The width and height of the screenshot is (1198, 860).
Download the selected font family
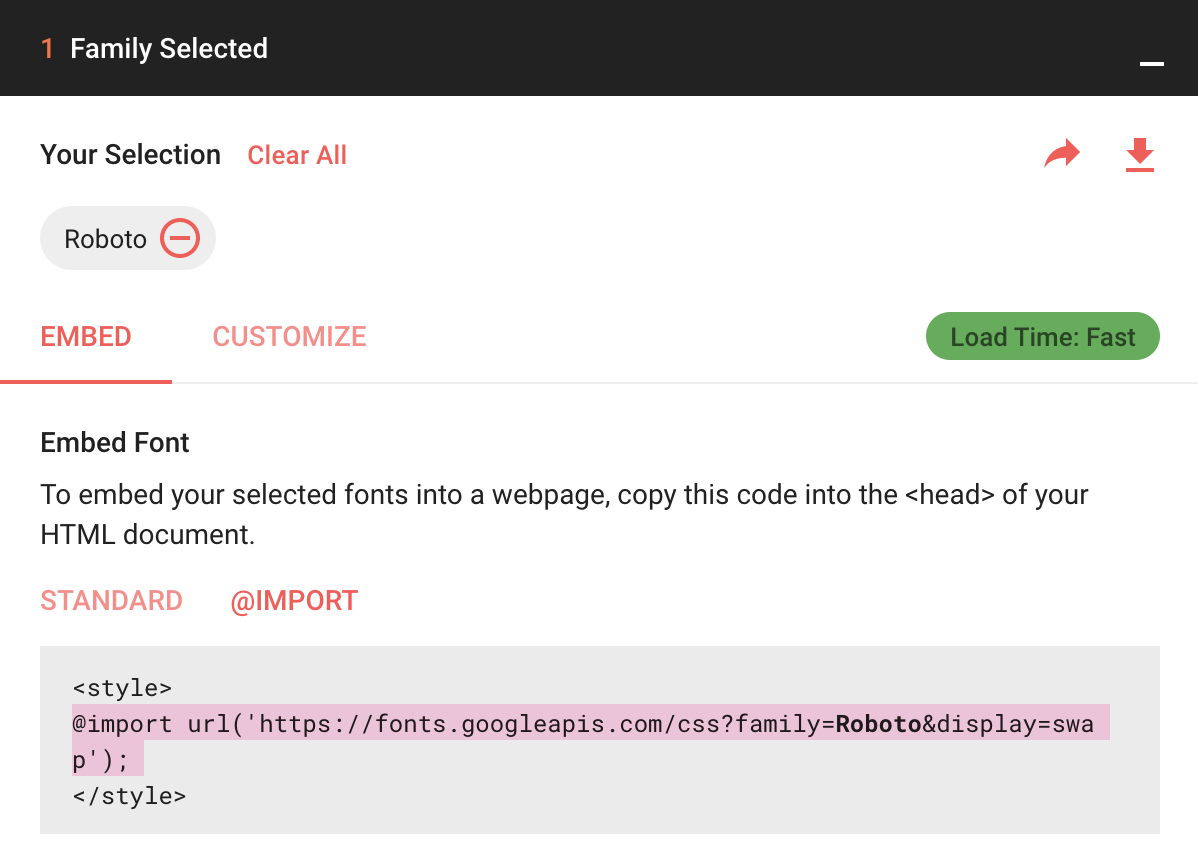point(1139,155)
